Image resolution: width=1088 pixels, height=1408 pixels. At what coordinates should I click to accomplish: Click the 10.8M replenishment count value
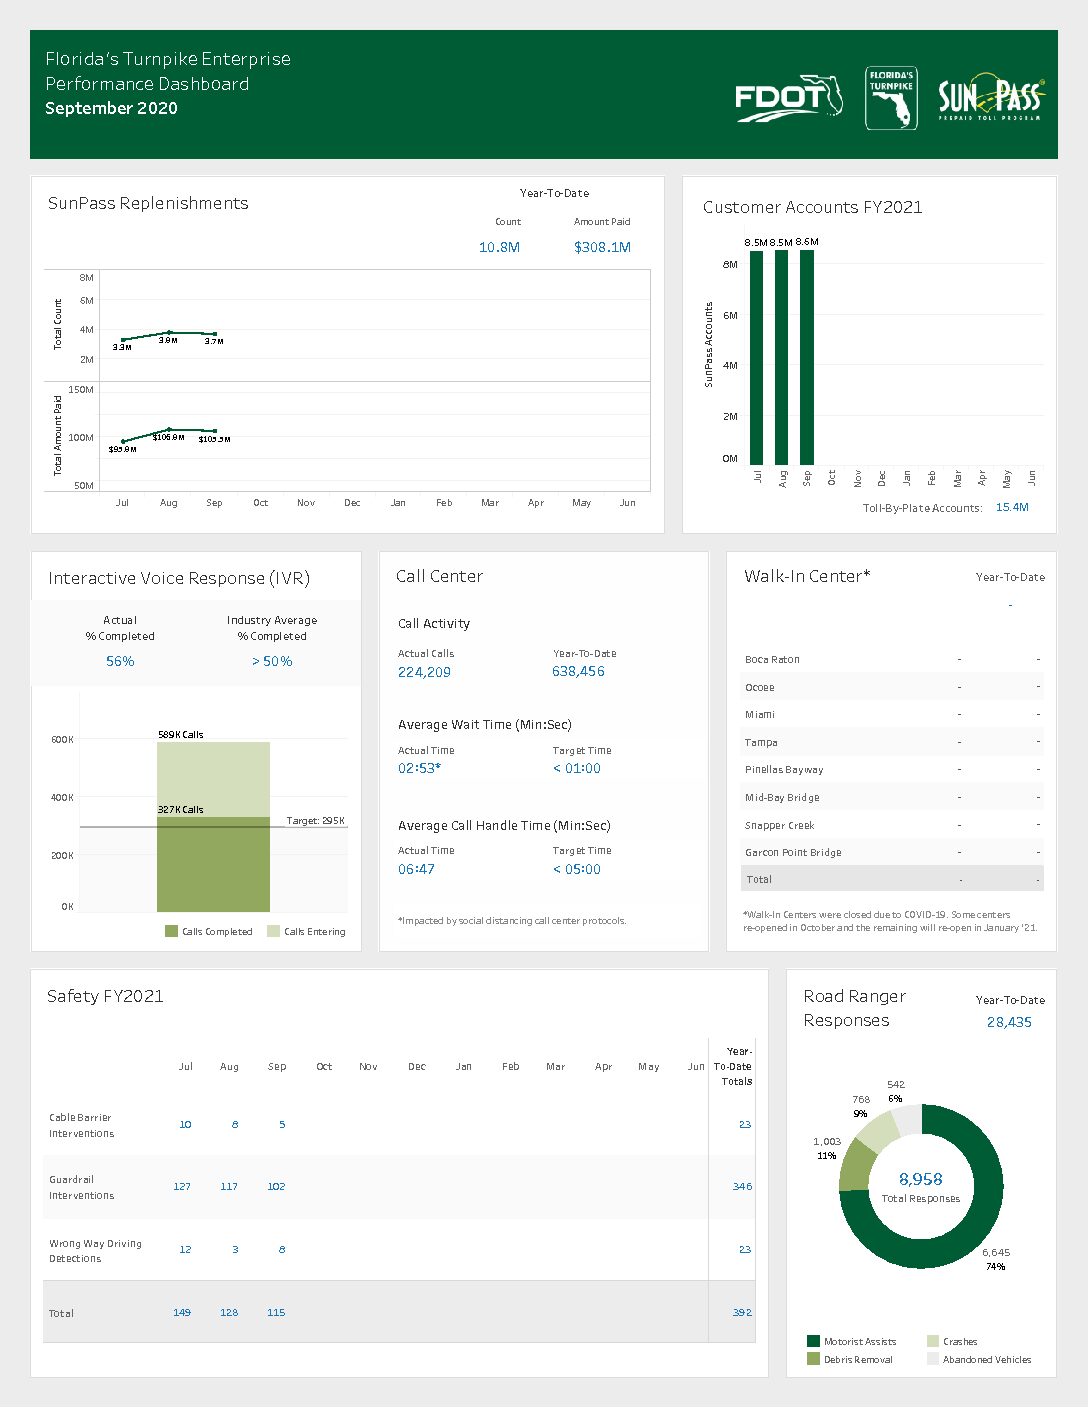tap(499, 247)
